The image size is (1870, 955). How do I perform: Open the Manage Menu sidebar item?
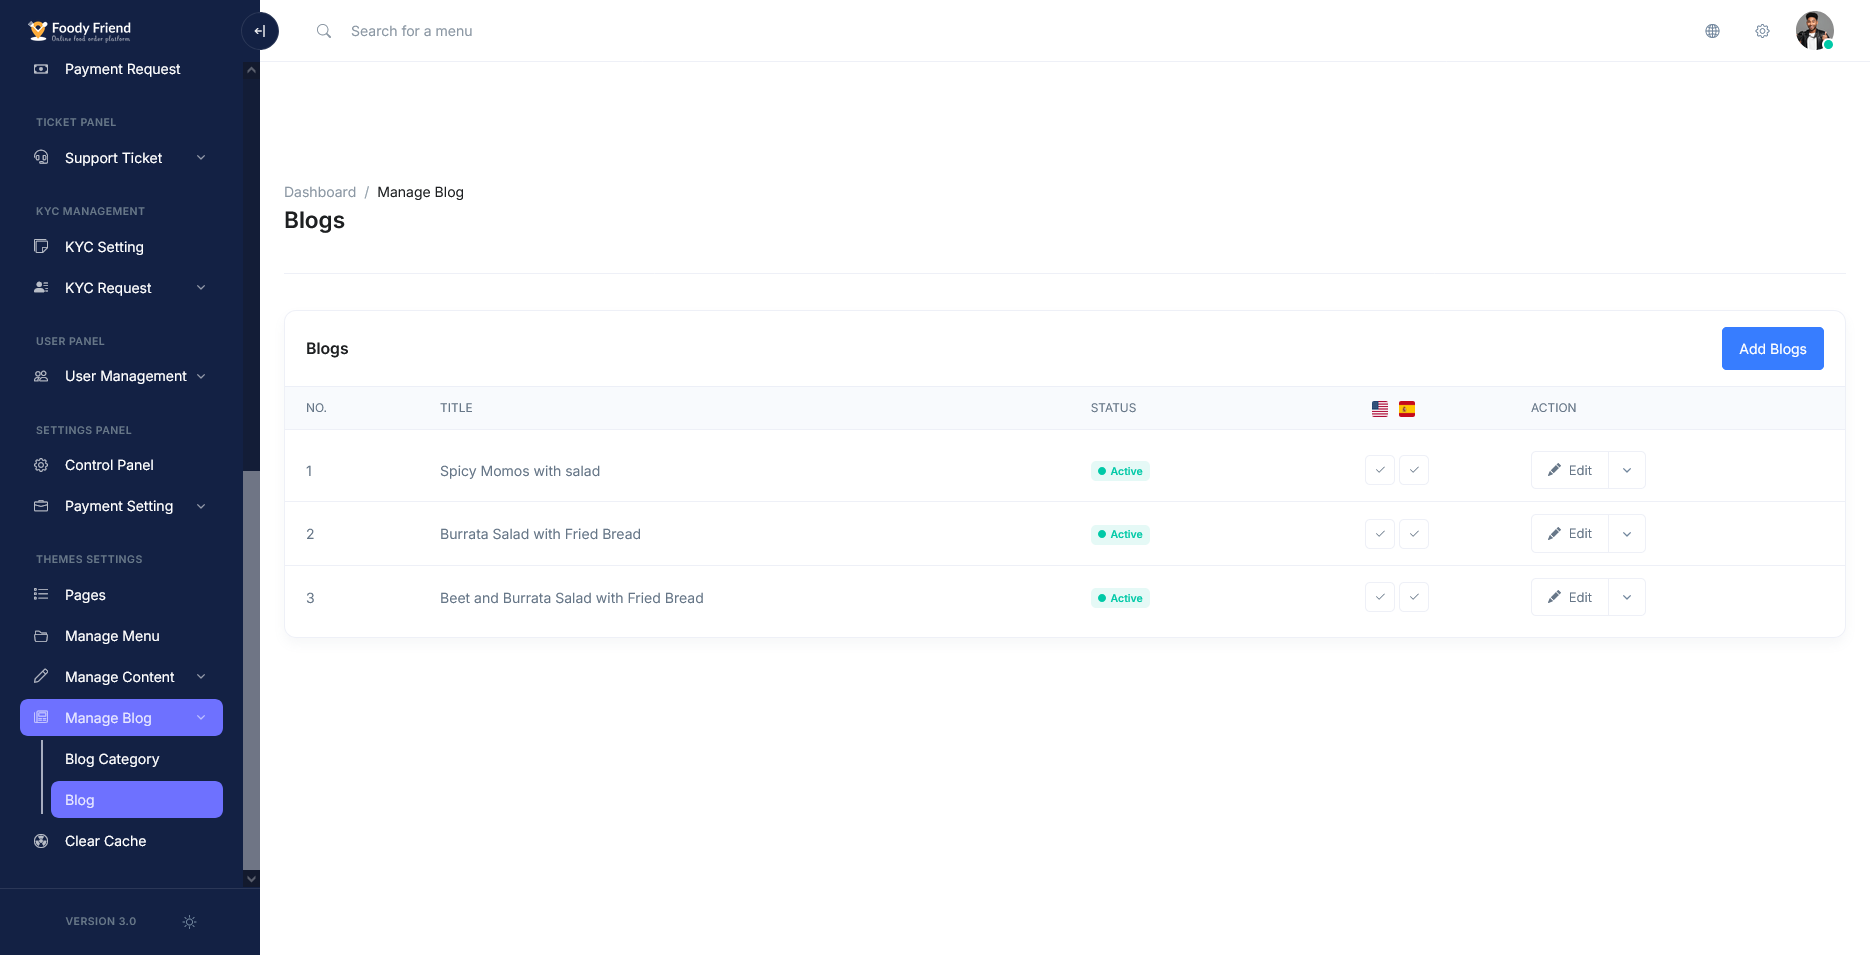(121, 636)
